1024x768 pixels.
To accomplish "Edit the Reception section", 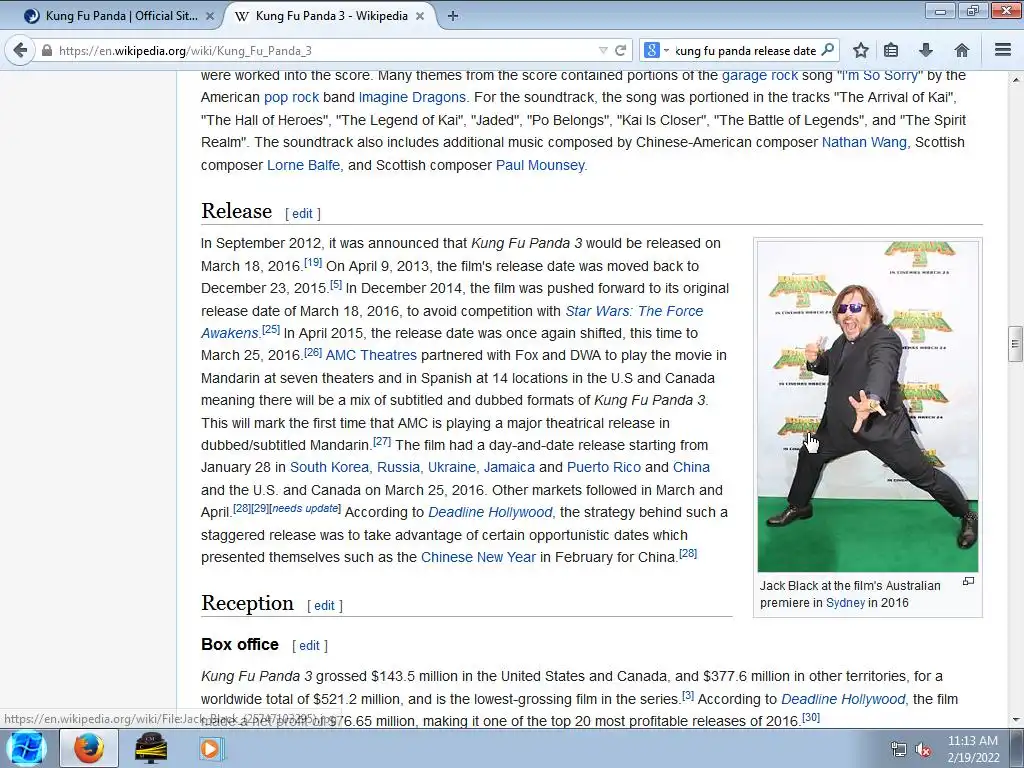I will pos(325,605).
